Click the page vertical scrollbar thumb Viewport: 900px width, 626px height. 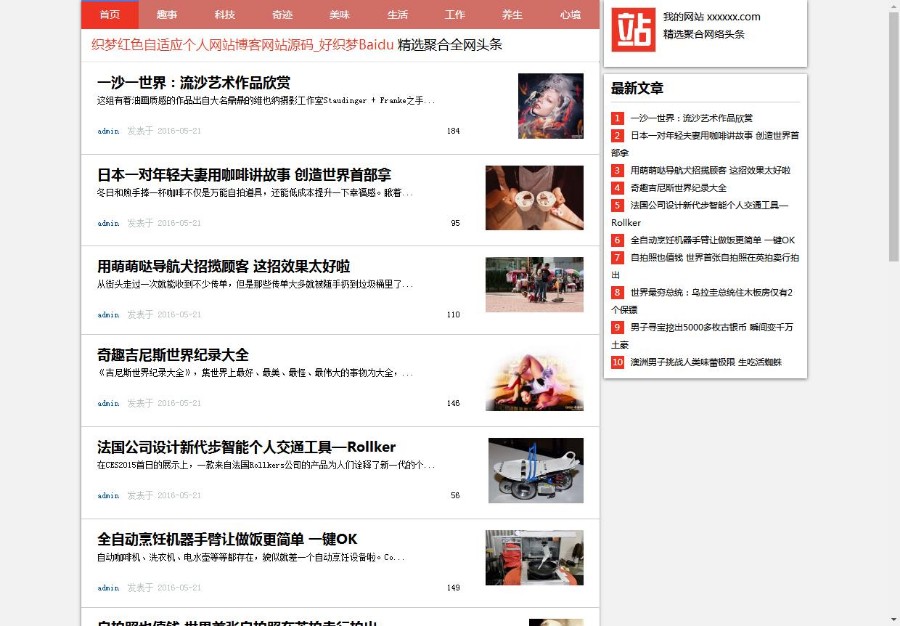coord(894,136)
